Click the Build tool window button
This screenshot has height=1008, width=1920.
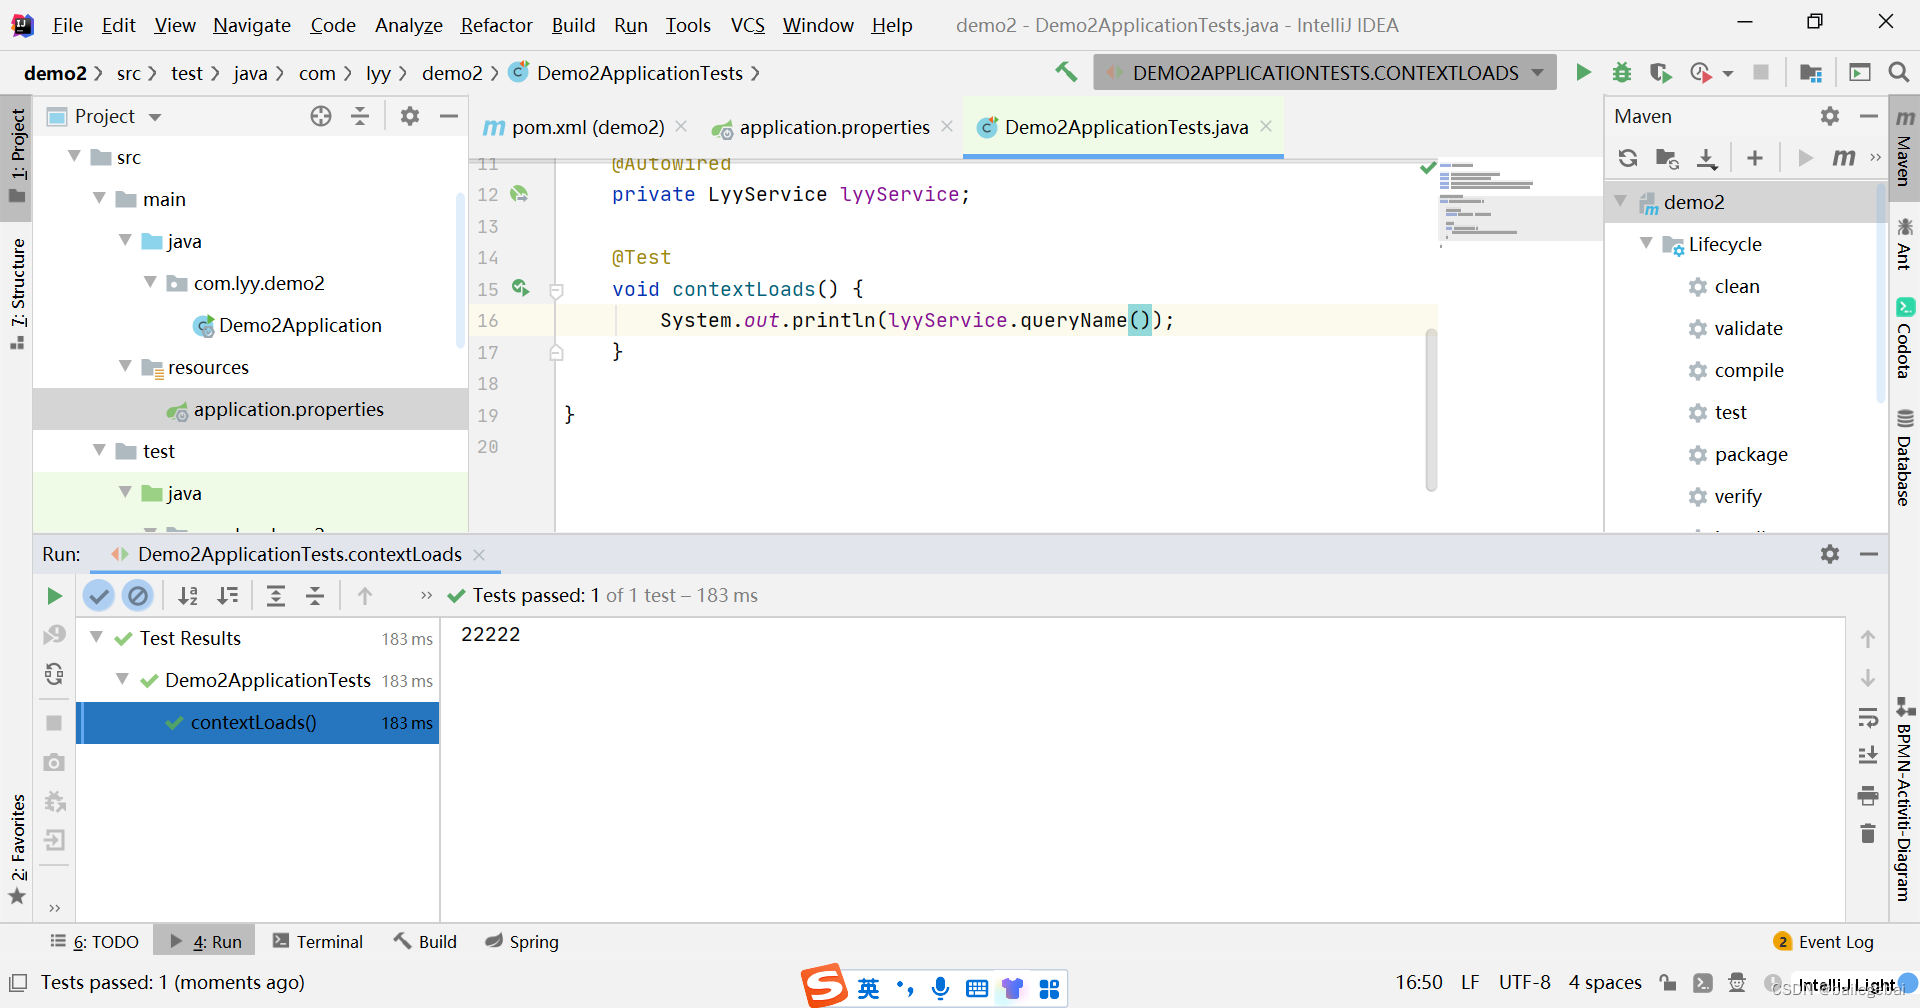coord(425,942)
